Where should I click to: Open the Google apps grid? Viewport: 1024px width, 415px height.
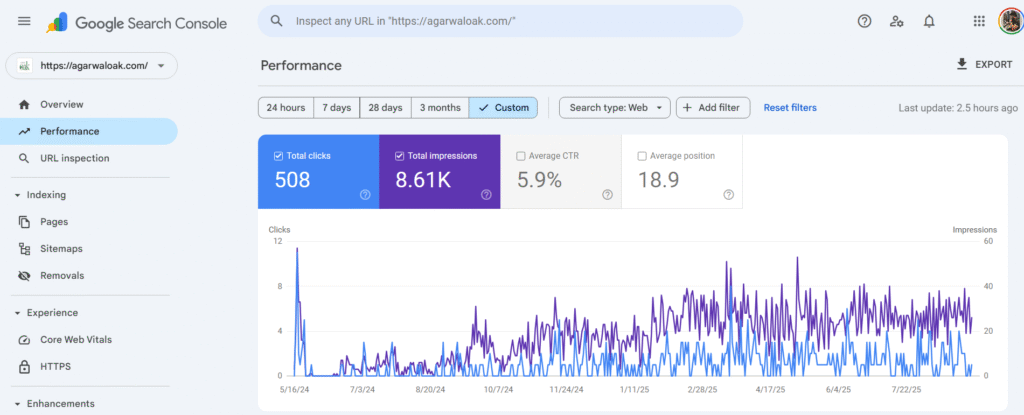pyautogui.click(x=979, y=21)
